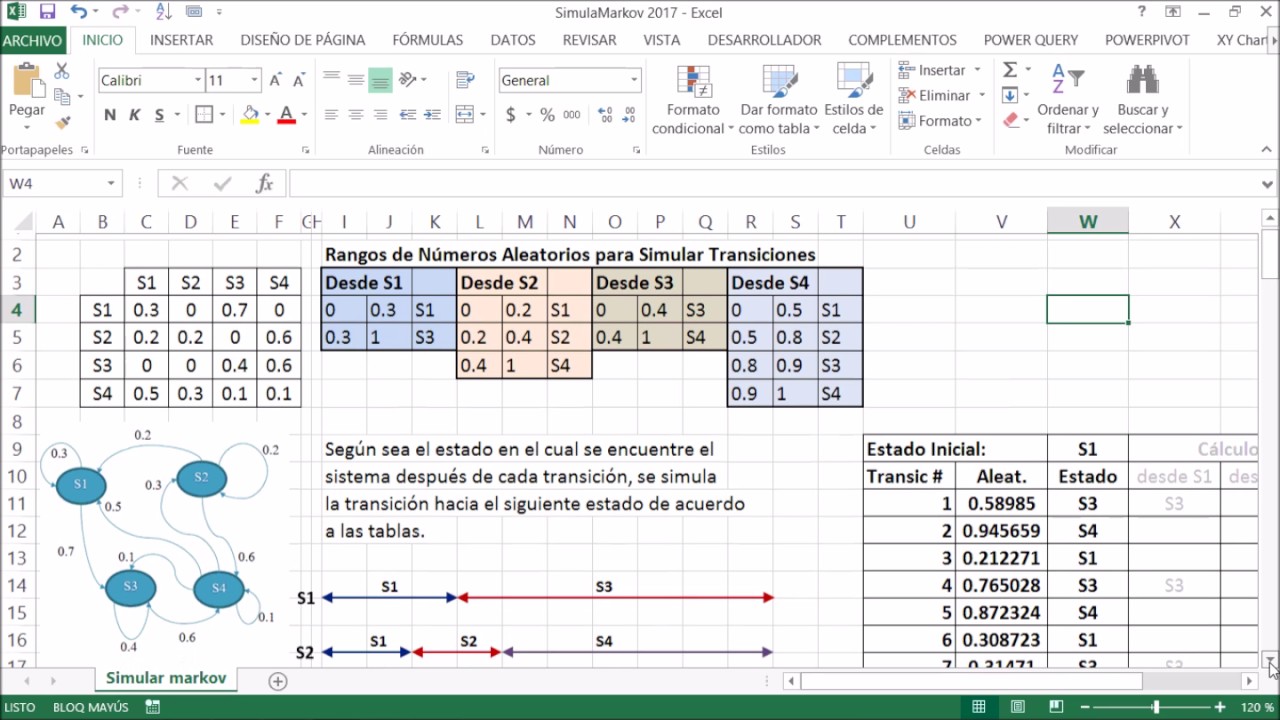Viewport: 1280px width, 720px height.
Task: Open the ARCHIVO tab
Action: point(32,40)
